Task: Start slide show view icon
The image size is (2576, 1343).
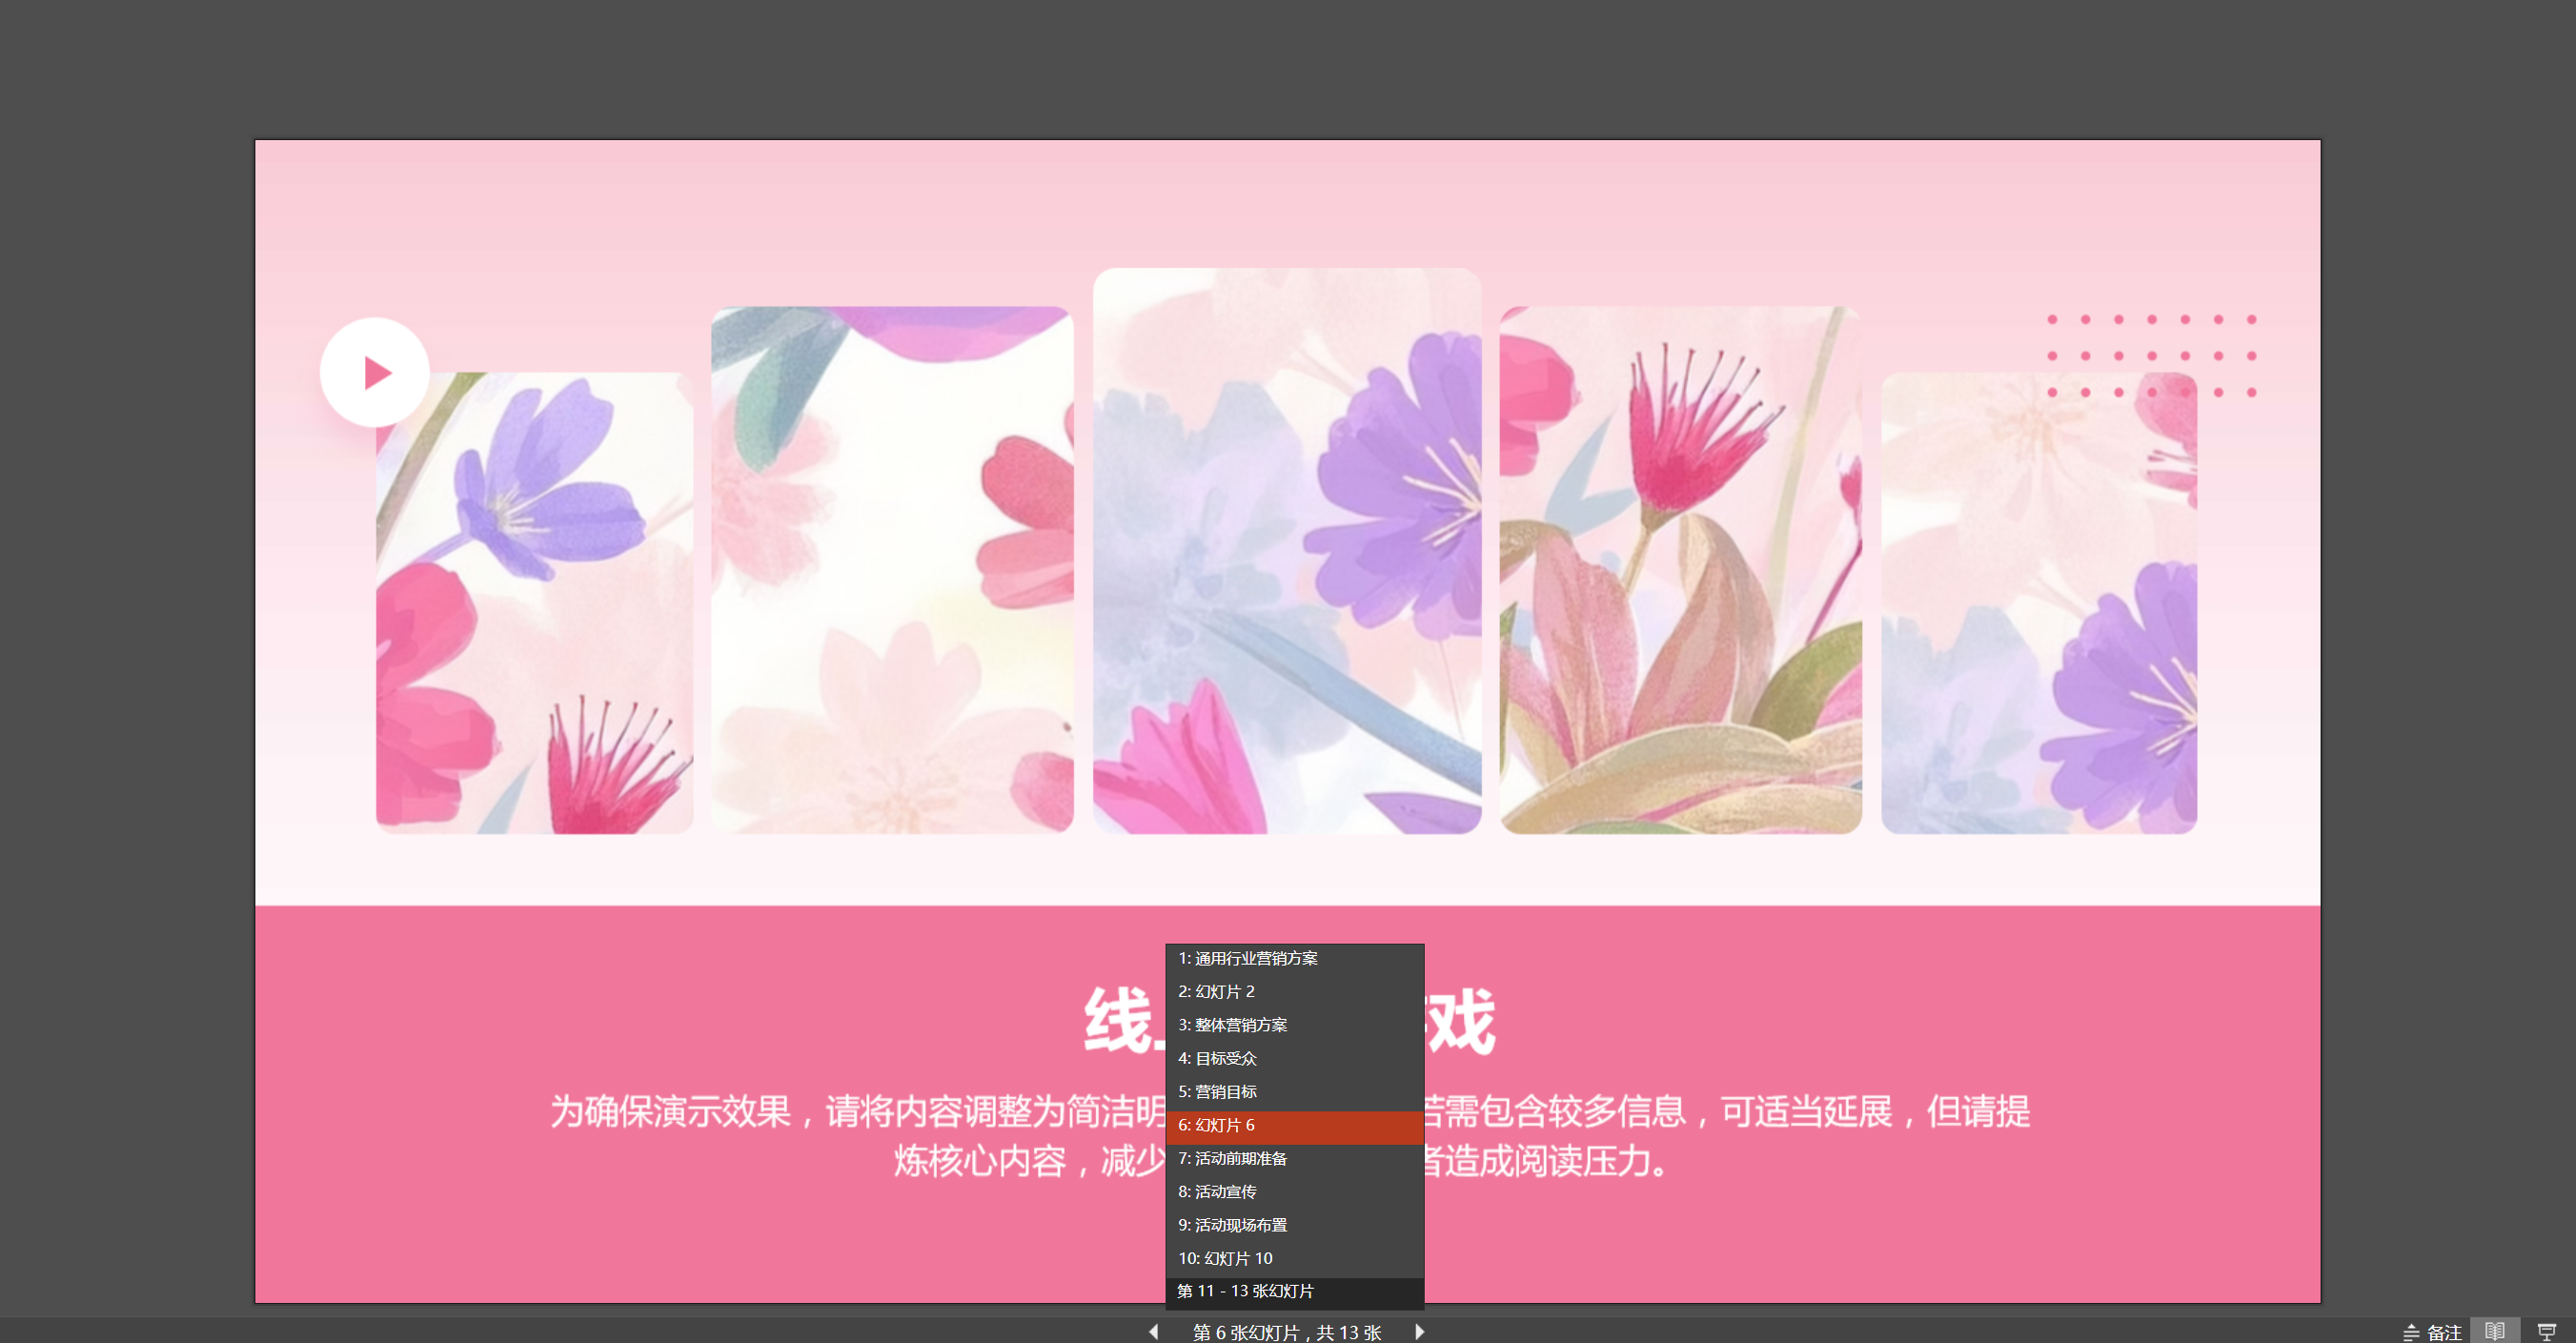Action: (2547, 1331)
